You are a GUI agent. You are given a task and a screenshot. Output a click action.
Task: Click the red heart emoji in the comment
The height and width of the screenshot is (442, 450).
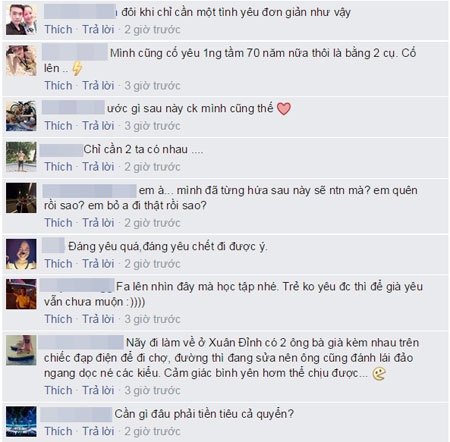point(284,109)
